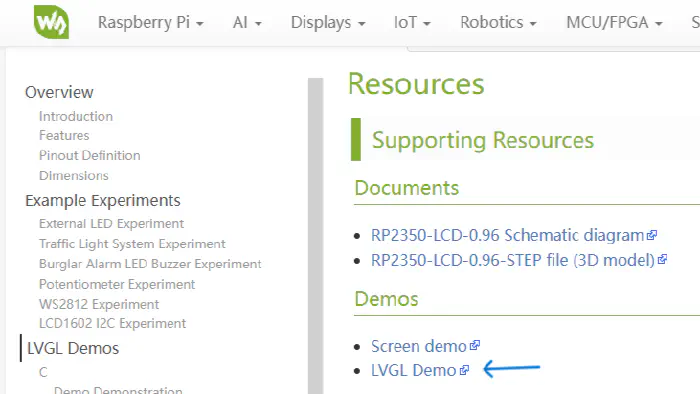The height and width of the screenshot is (394, 700).
Task: Download RP2350-LCD-0.96-STEP file 3D model
Action: coord(513,260)
